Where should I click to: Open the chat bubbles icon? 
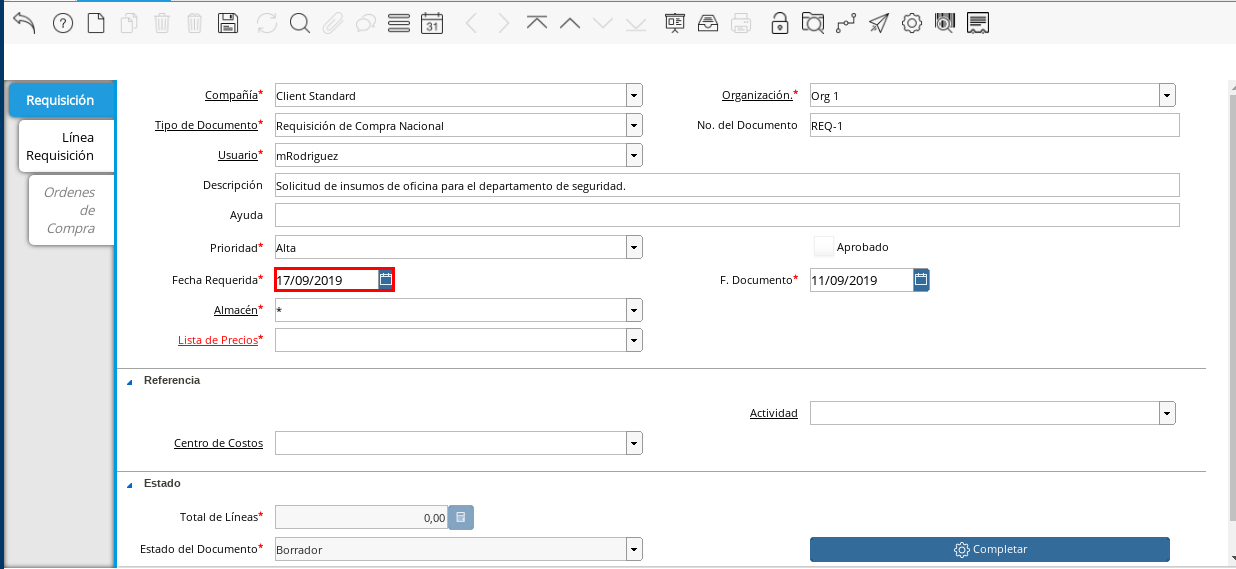pos(366,23)
